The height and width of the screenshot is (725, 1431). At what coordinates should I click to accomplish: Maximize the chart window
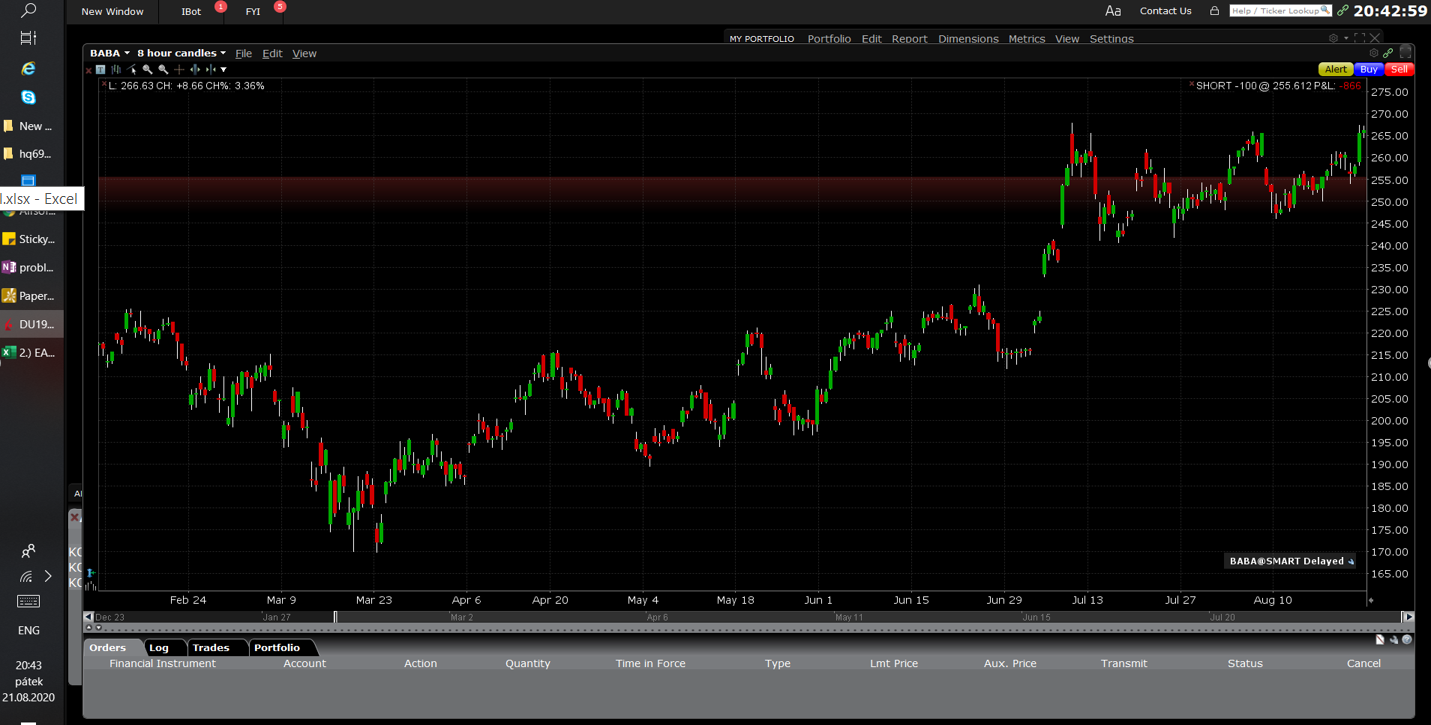1405,52
